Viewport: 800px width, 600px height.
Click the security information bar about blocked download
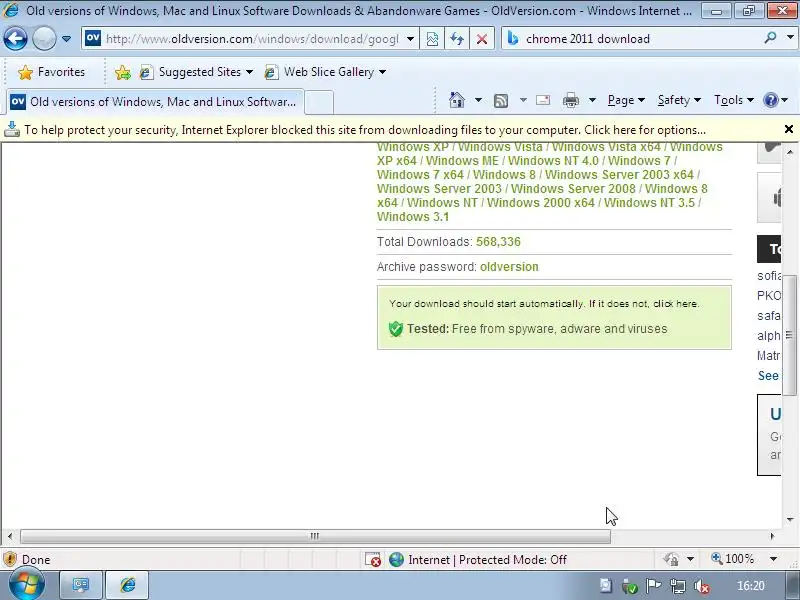point(365,130)
